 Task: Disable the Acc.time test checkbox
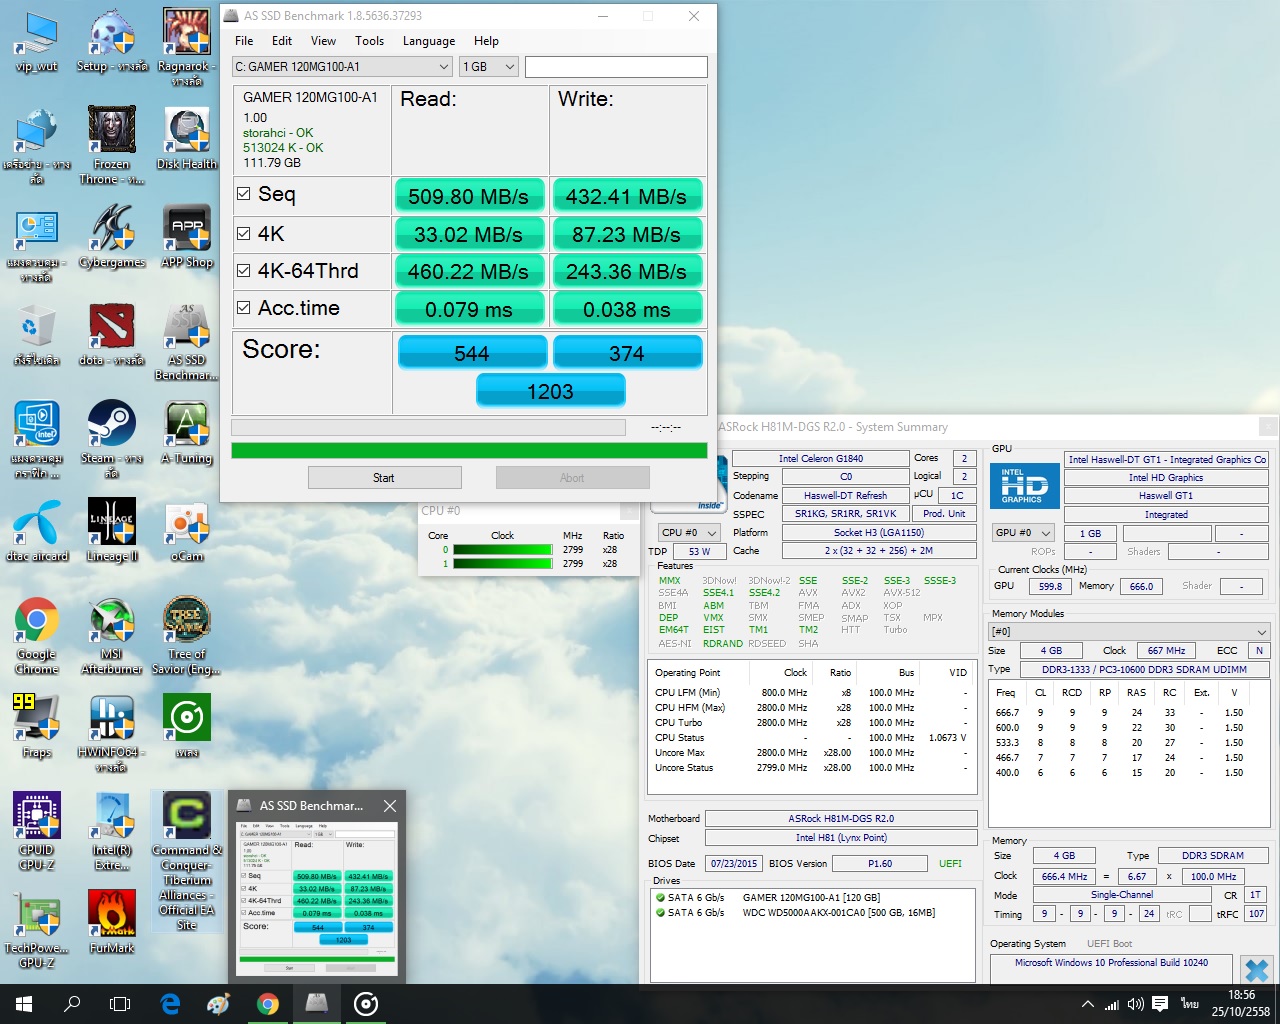[x=243, y=308]
